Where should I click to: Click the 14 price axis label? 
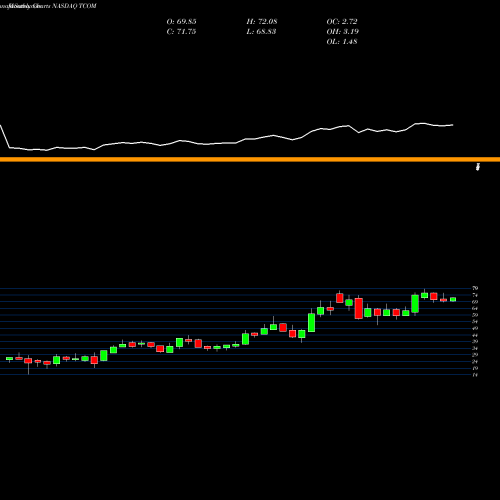tap(475, 375)
